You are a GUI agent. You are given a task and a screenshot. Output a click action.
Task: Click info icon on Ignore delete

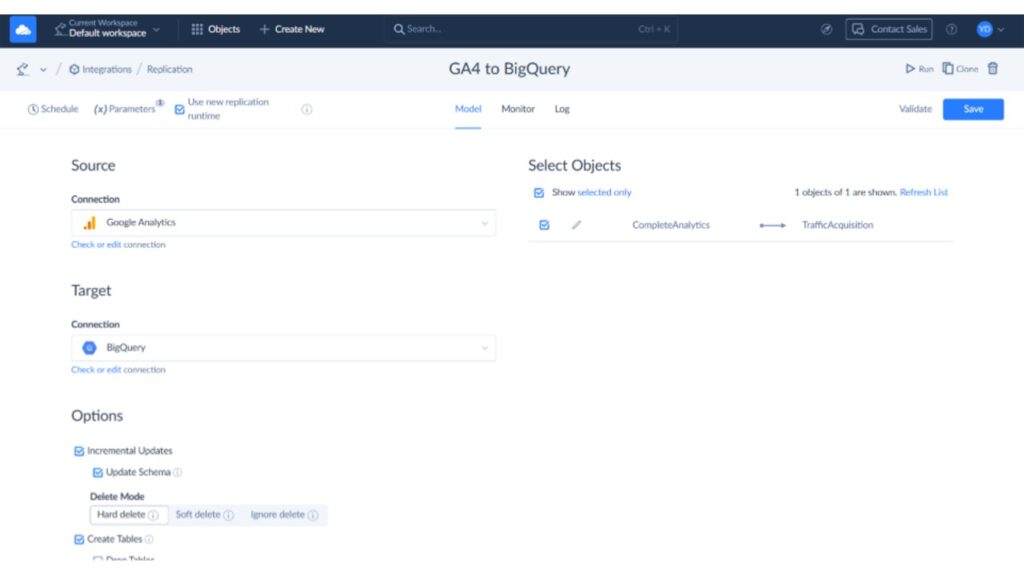pyautogui.click(x=313, y=515)
